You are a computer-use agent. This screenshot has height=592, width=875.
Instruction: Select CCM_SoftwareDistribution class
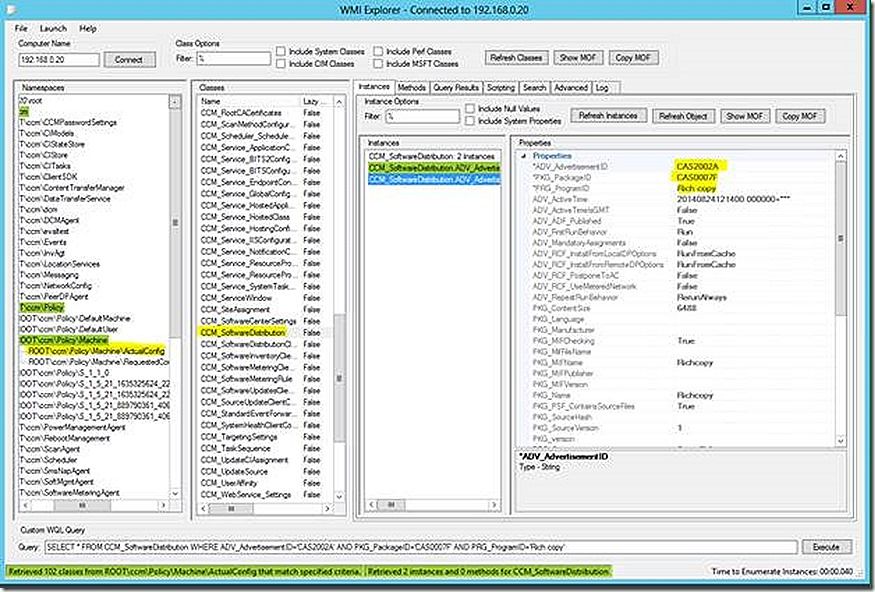(243, 333)
